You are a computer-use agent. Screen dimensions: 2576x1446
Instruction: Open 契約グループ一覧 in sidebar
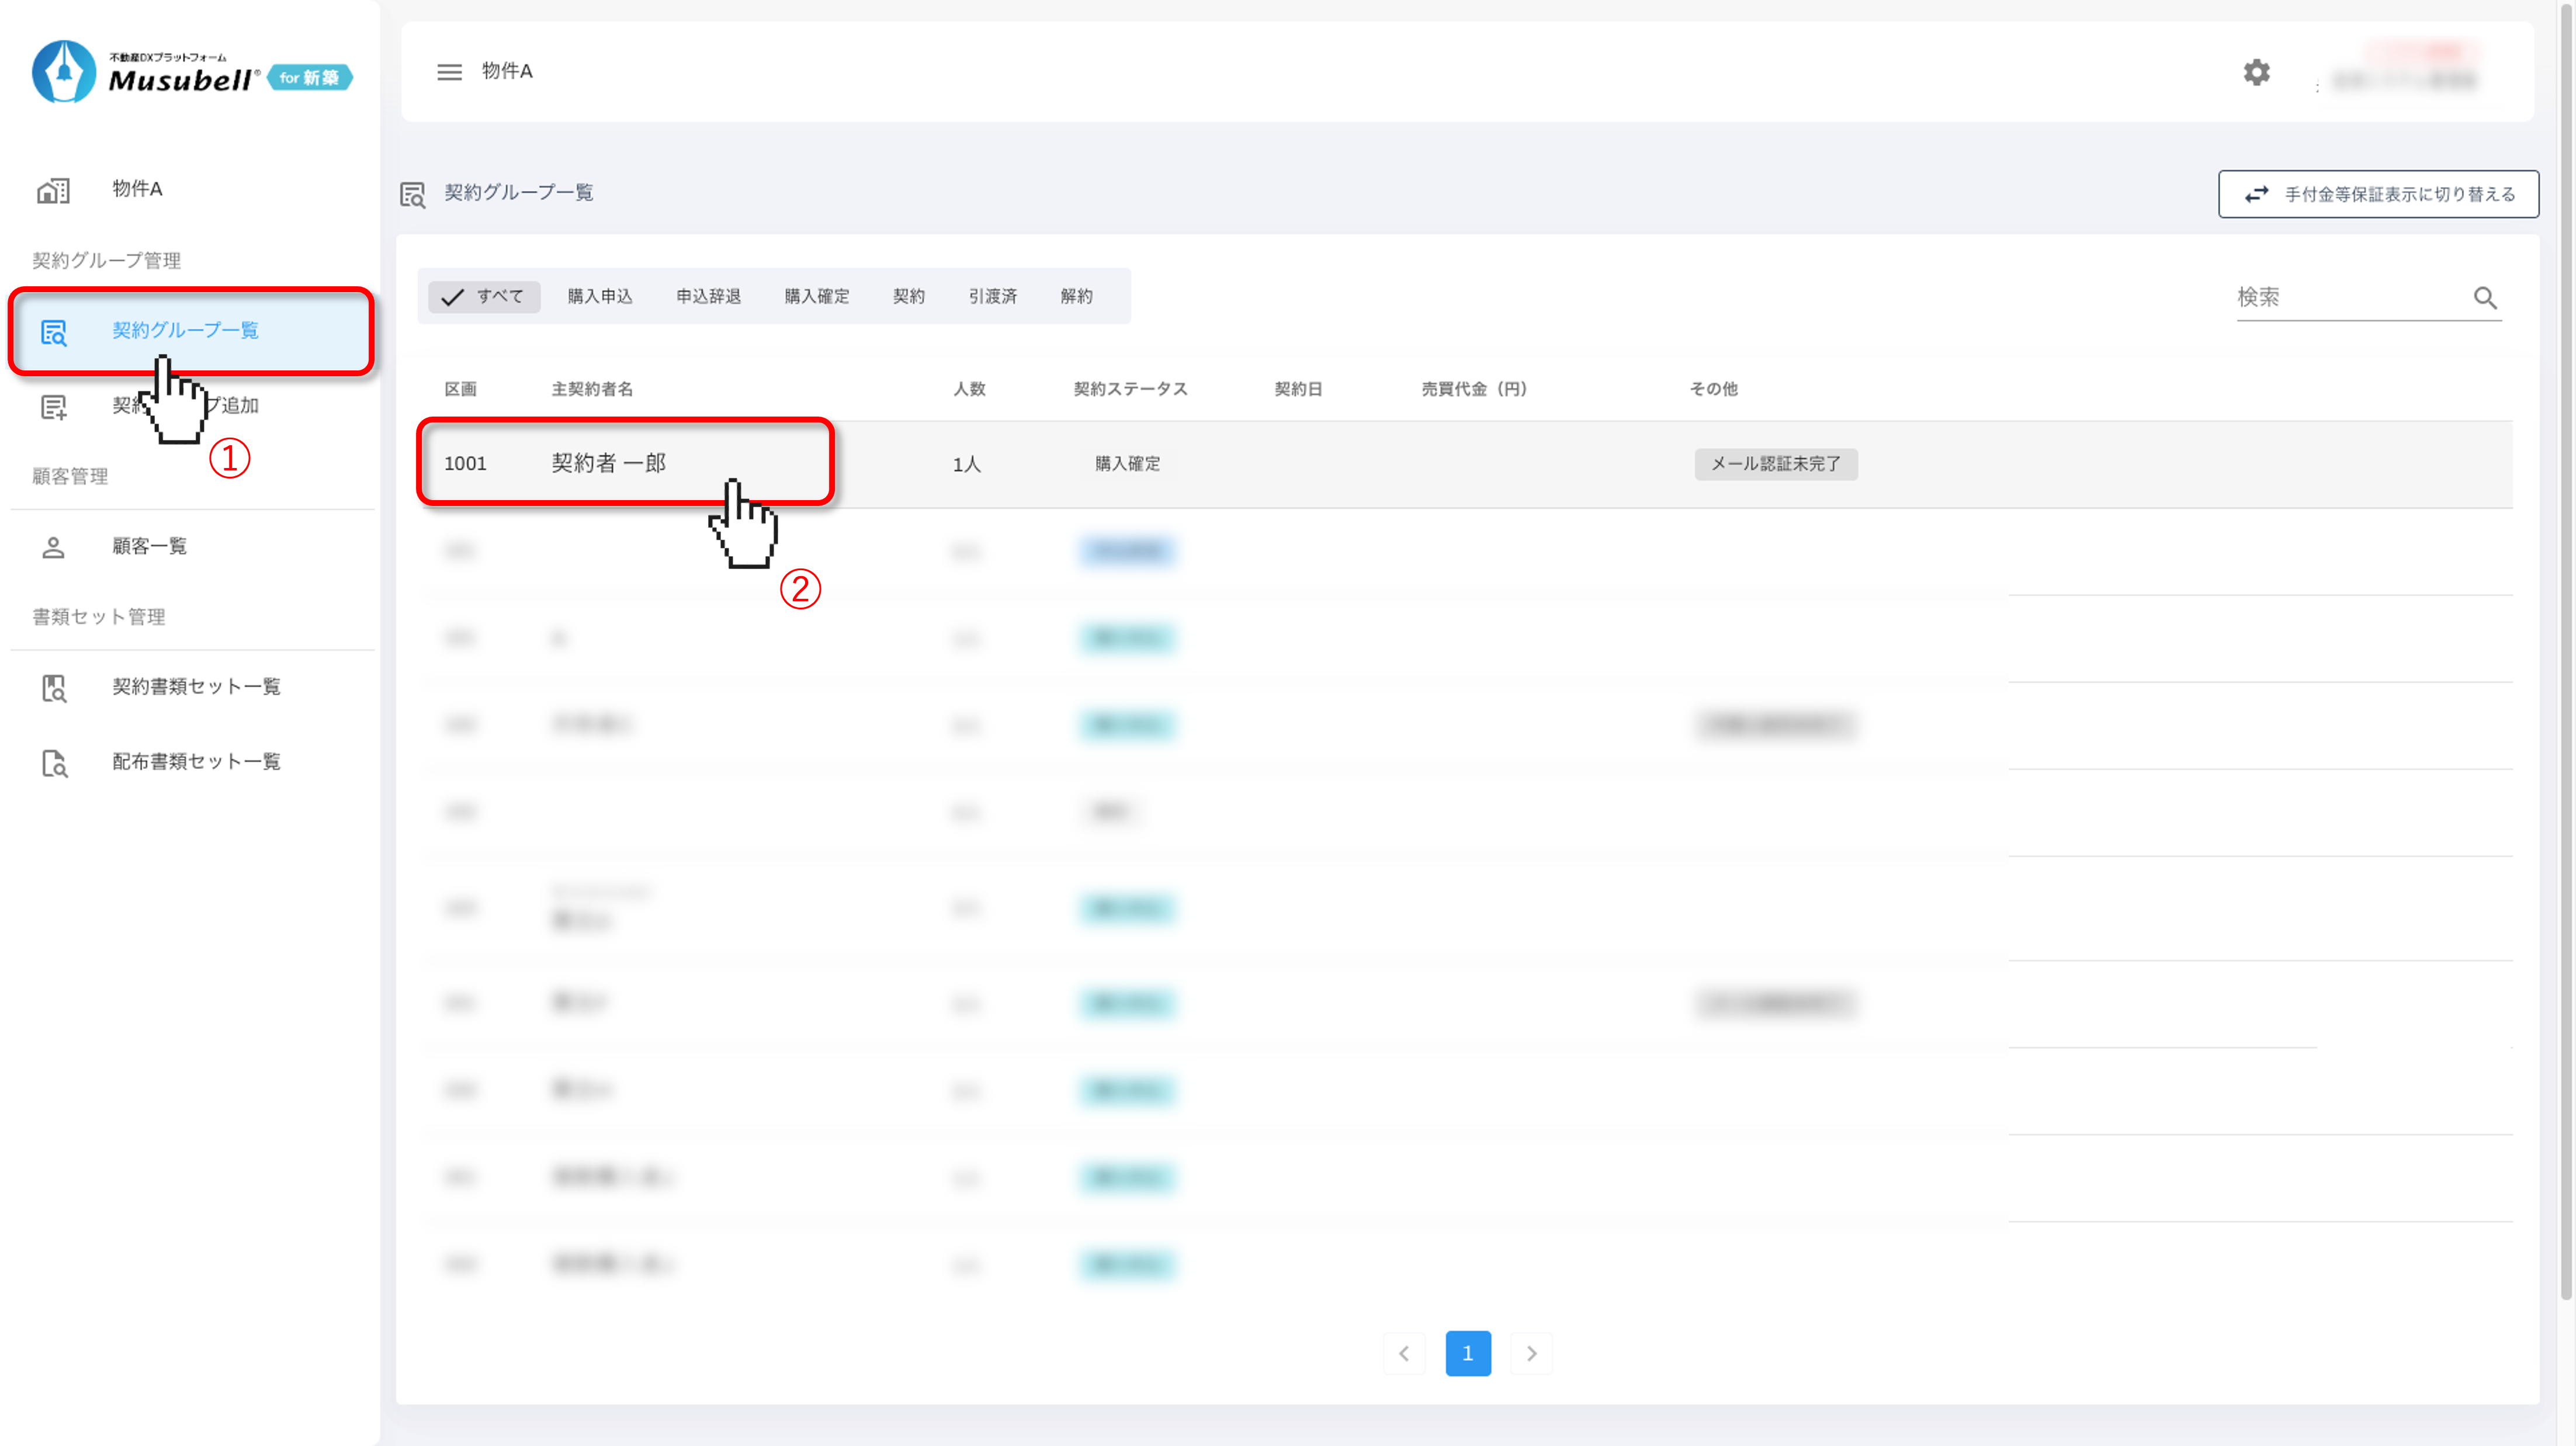tap(186, 331)
